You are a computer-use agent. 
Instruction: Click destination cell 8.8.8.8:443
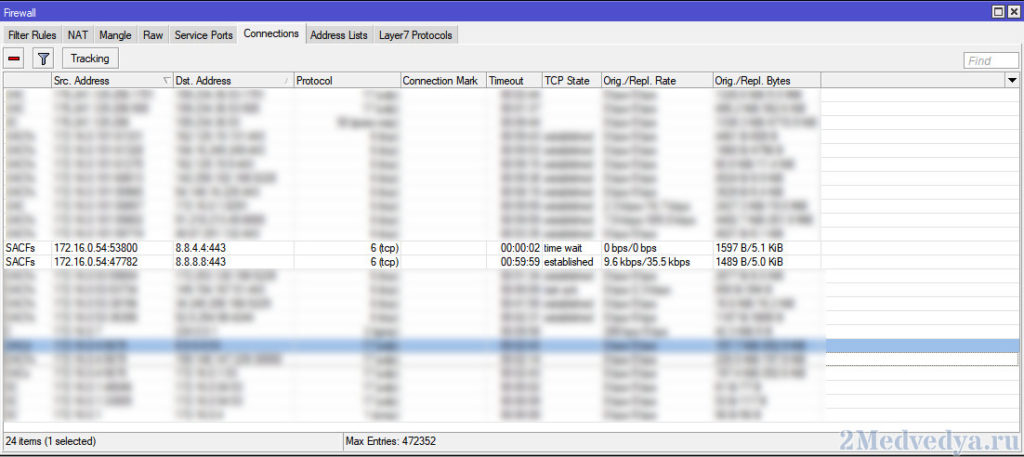200,262
